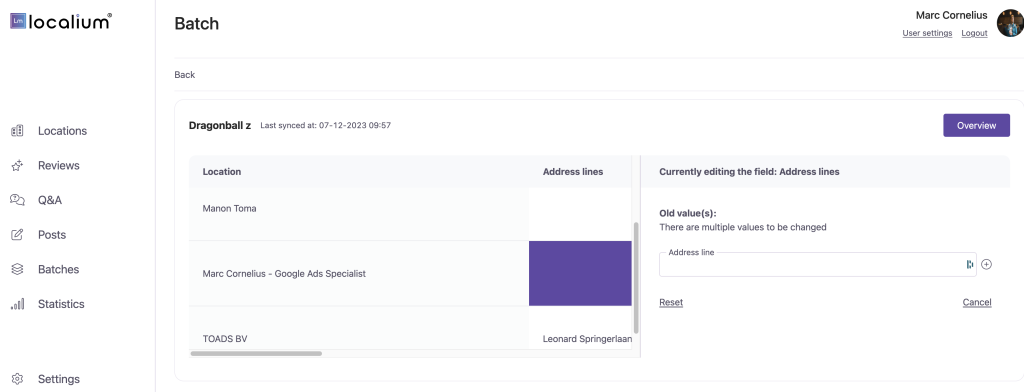The image size is (1024, 392).
Task: Click the vertical scrollbar of the table
Action: [636, 278]
